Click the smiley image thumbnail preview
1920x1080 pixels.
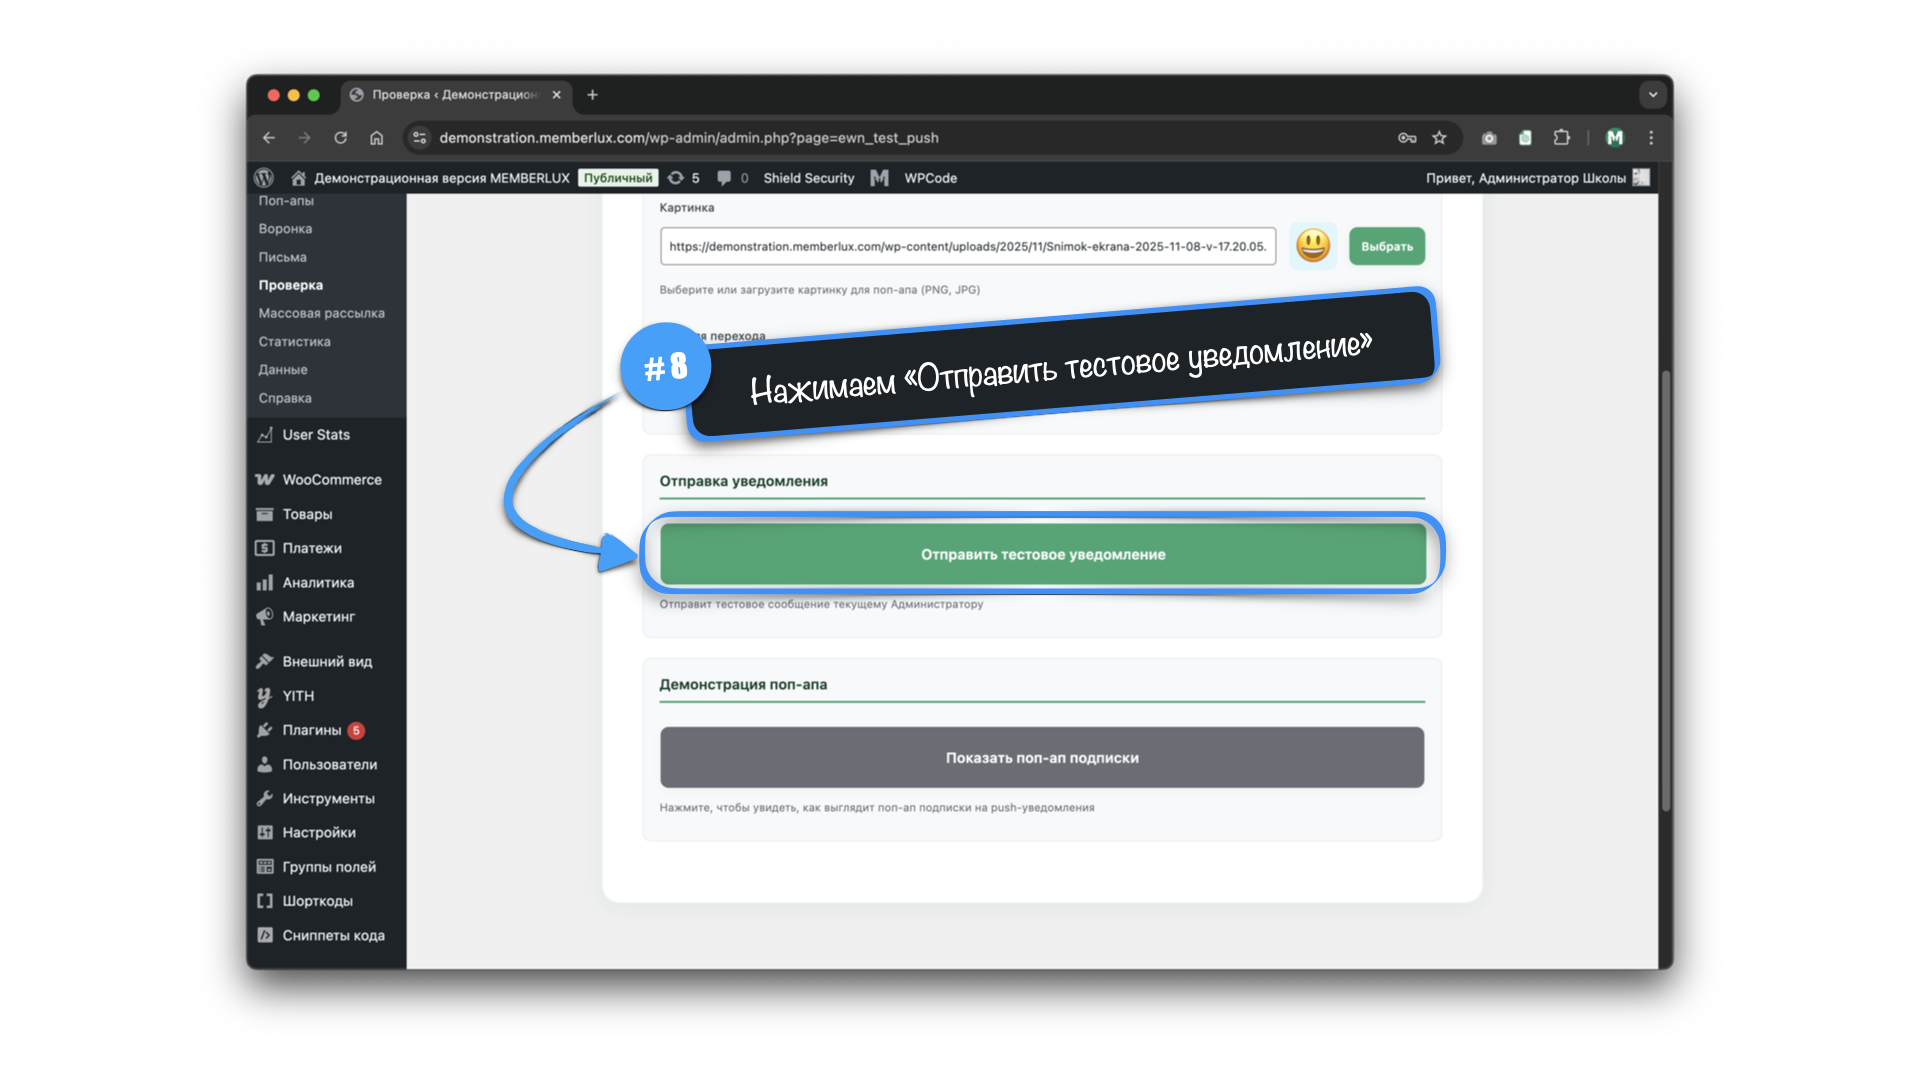1312,246
